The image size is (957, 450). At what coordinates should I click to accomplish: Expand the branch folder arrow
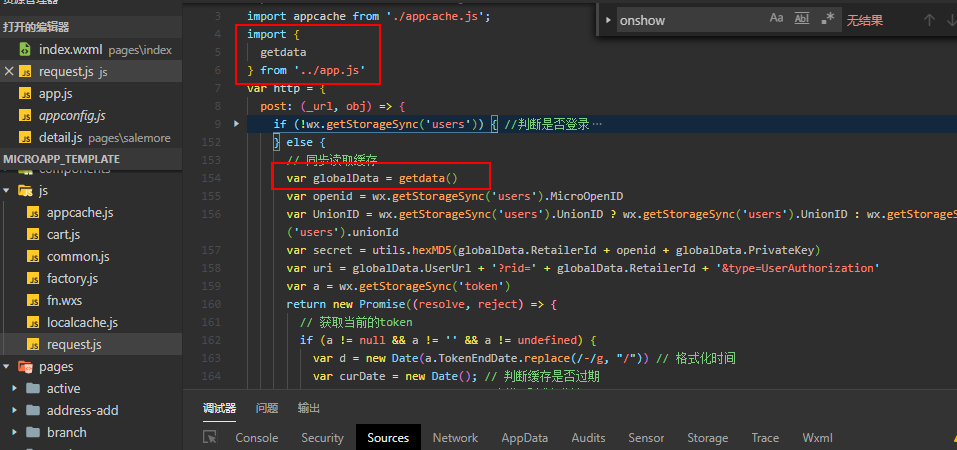(x=15, y=433)
